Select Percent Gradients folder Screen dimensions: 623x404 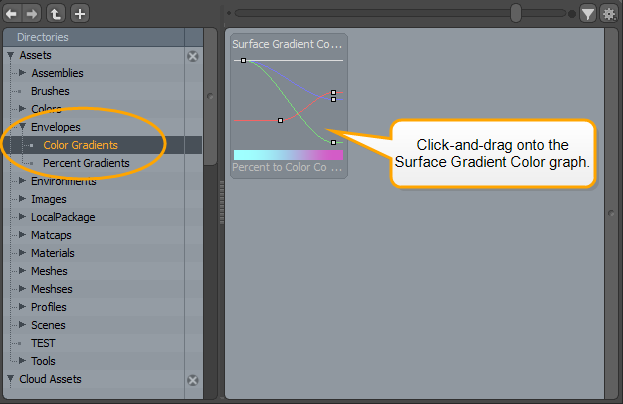(x=86, y=163)
